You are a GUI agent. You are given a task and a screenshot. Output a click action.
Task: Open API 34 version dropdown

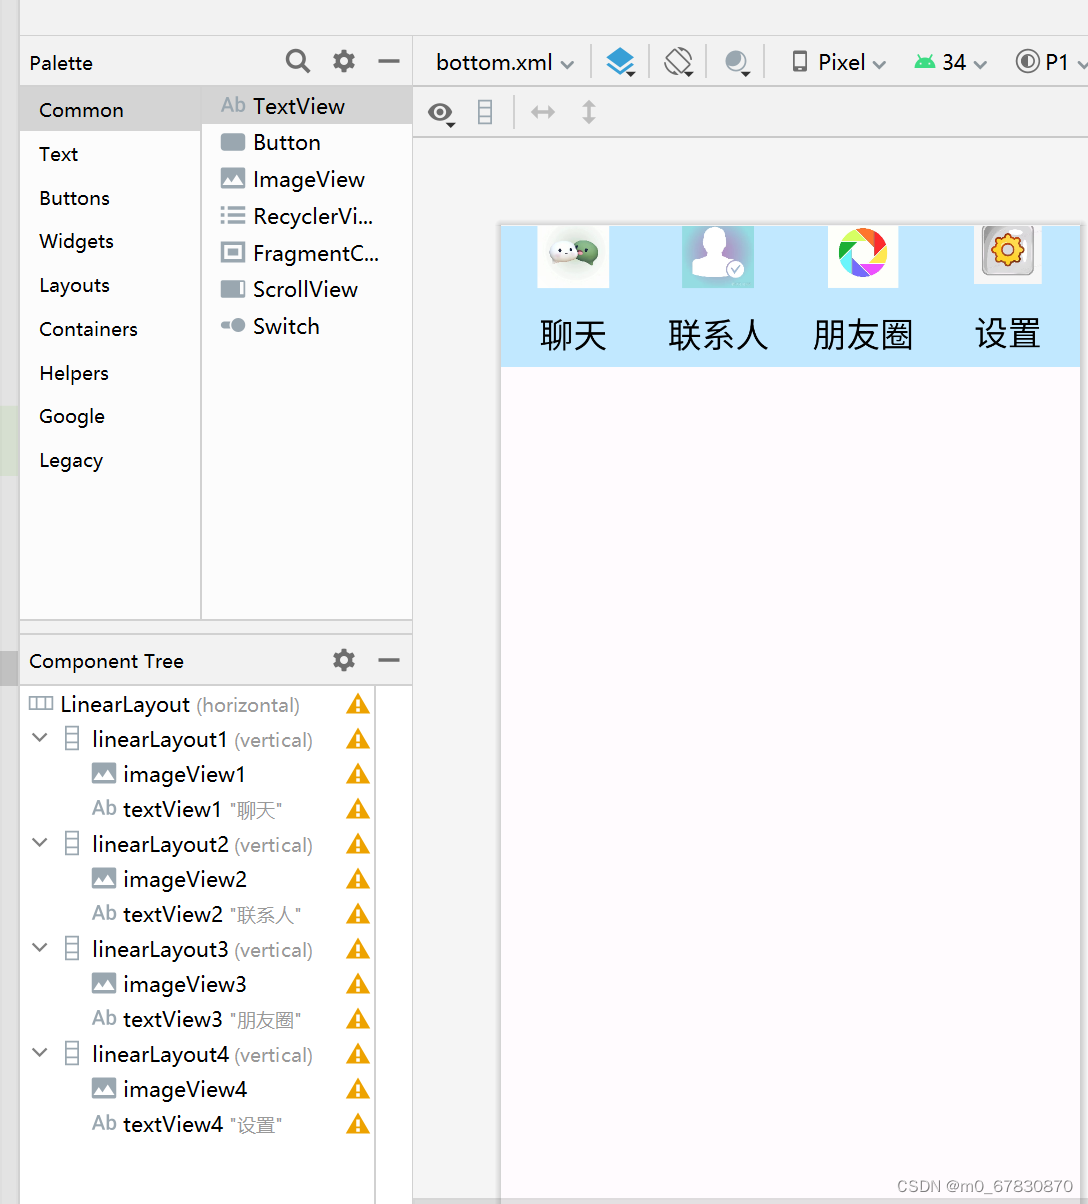951,63
